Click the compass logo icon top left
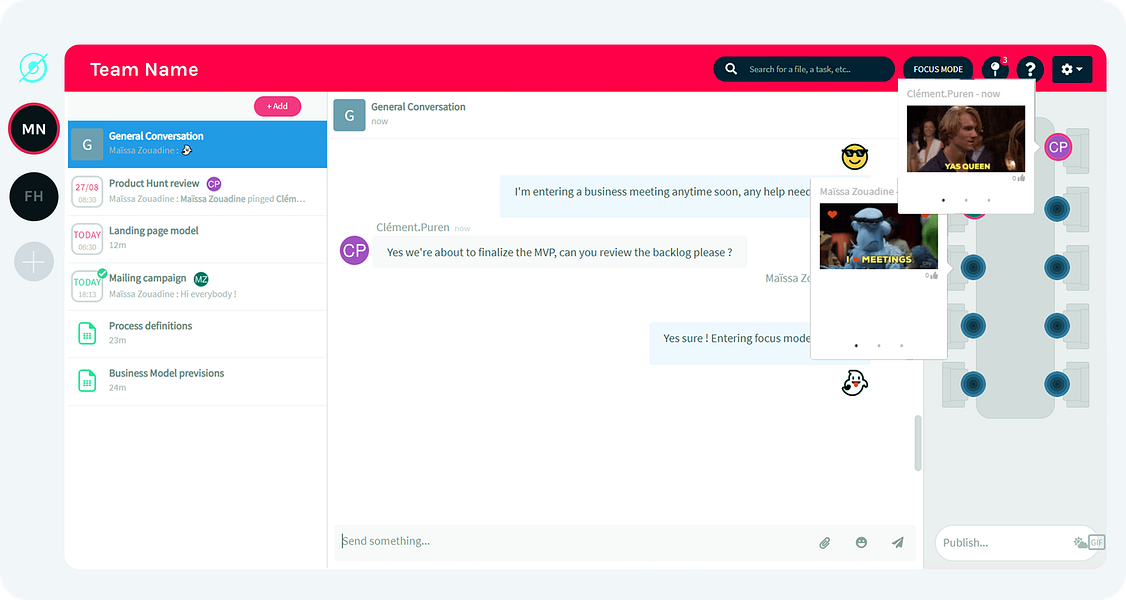 pos(34,67)
